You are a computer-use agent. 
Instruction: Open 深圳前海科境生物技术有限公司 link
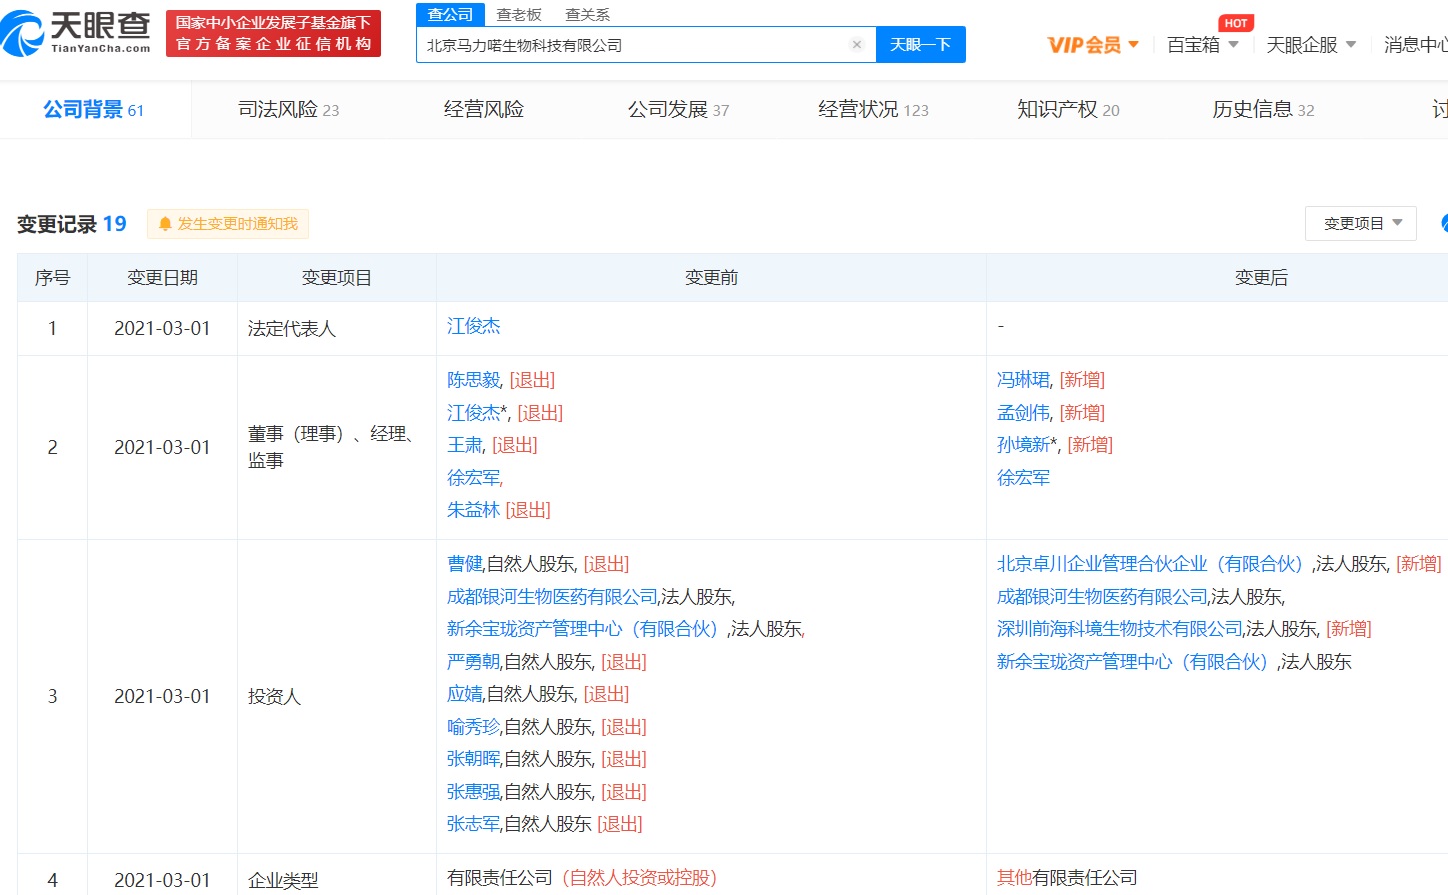coord(1120,629)
